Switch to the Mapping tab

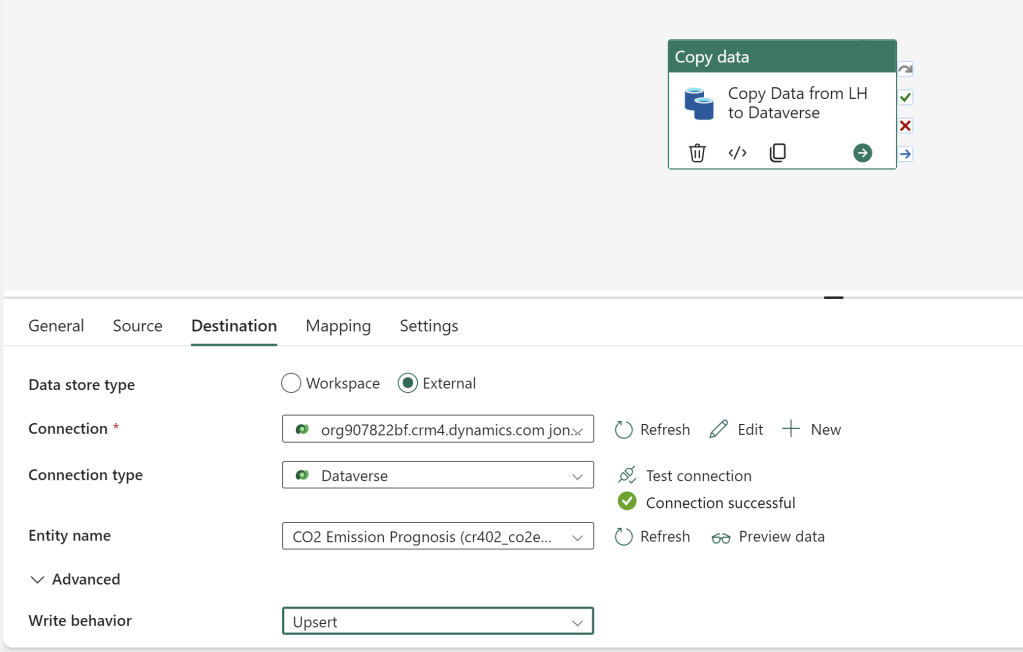tap(338, 326)
